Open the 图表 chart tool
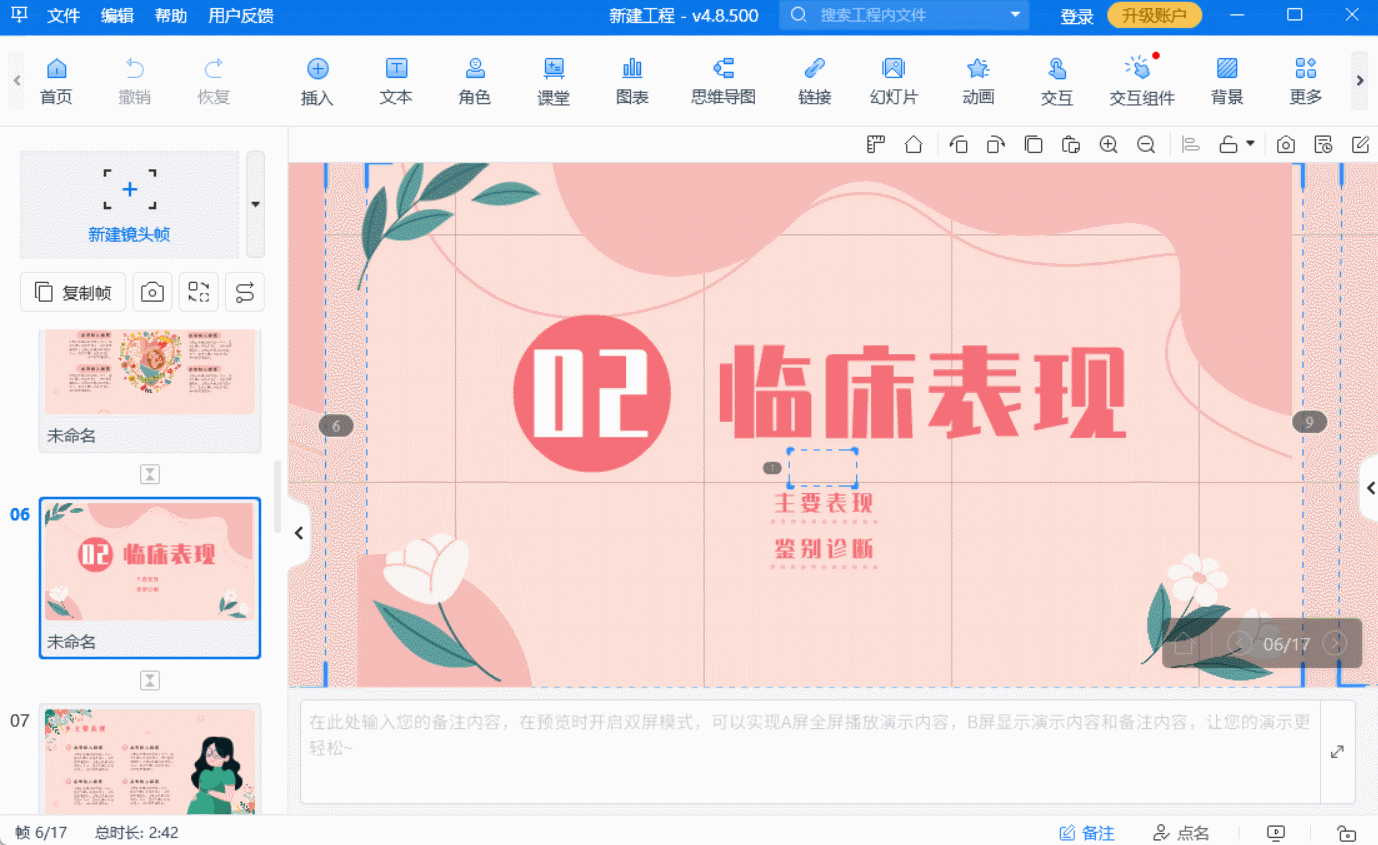The height and width of the screenshot is (845, 1378). tap(632, 80)
